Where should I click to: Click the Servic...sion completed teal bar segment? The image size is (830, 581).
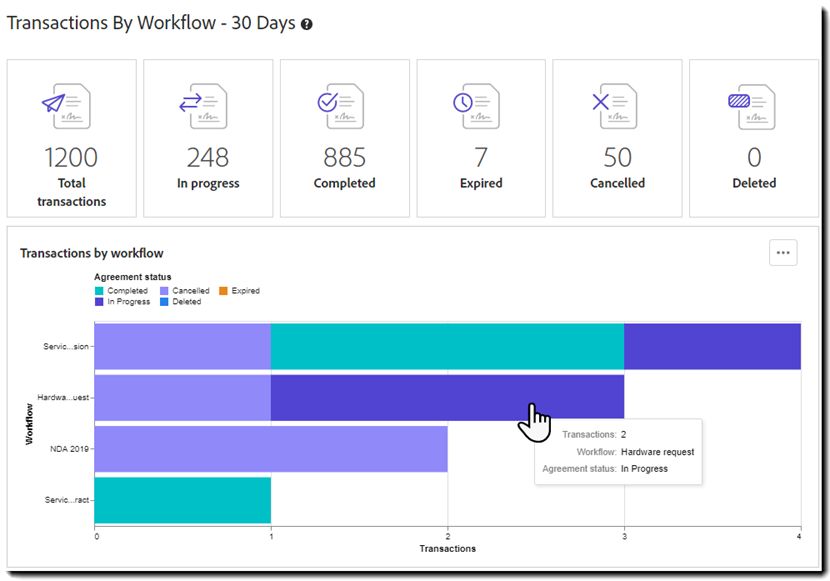click(447, 346)
